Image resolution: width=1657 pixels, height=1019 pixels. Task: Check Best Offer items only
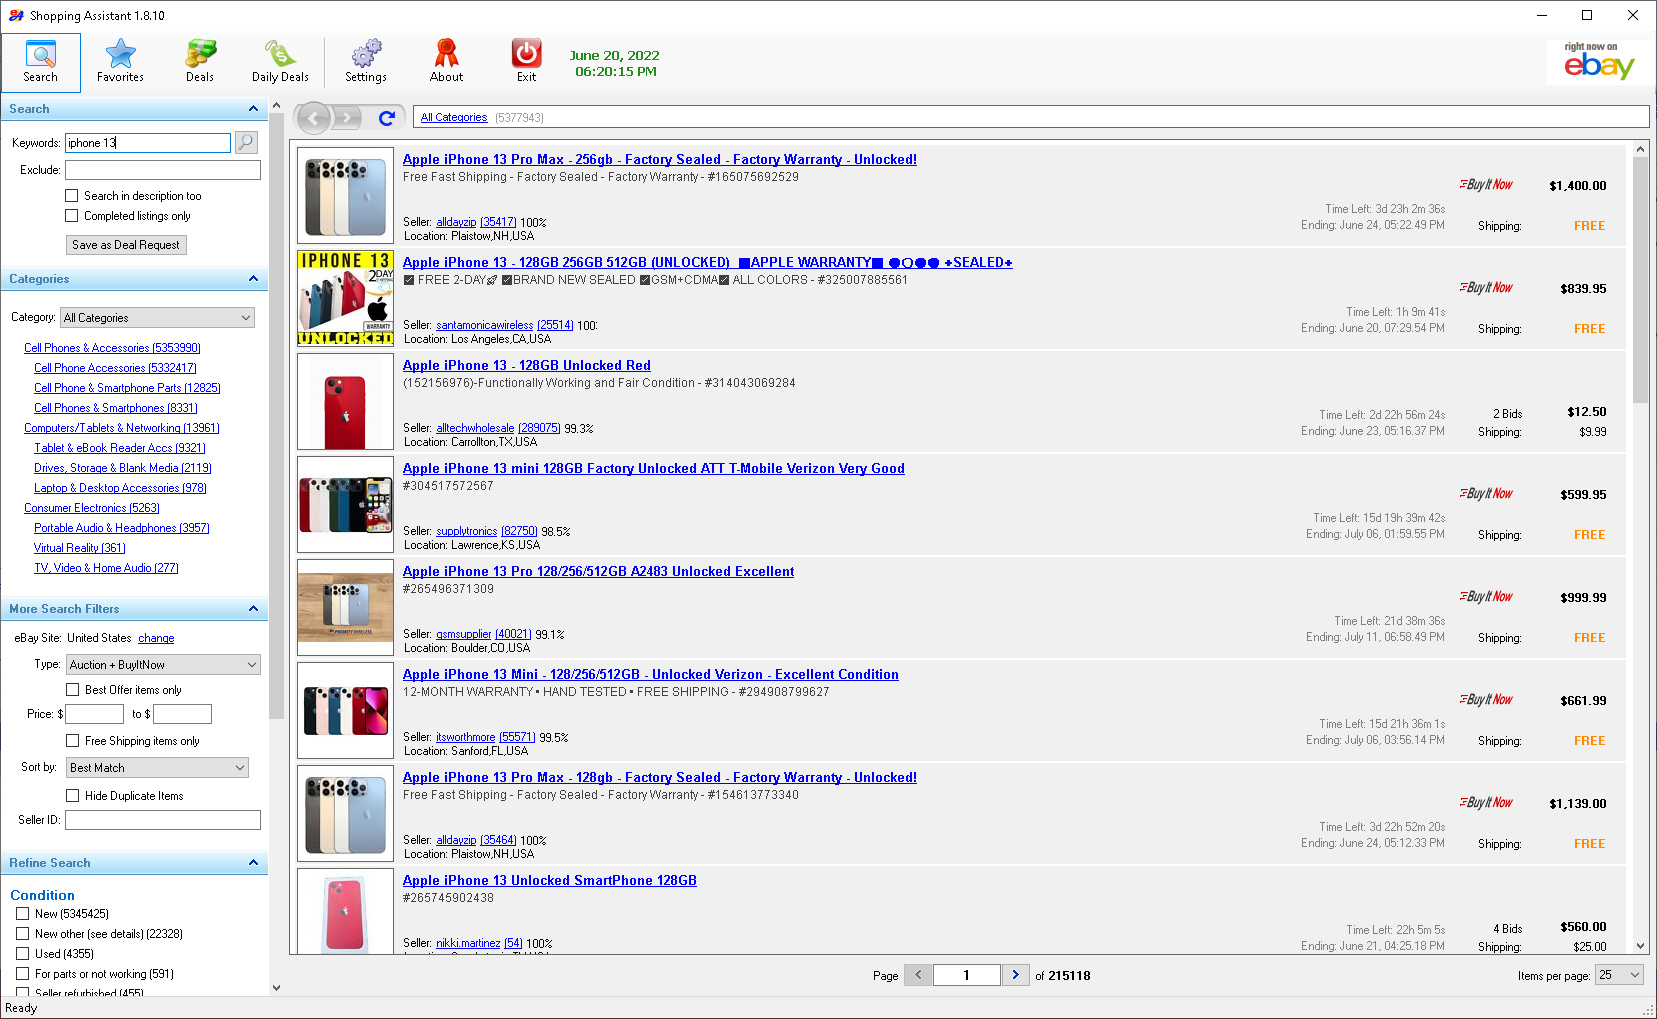[72, 690]
